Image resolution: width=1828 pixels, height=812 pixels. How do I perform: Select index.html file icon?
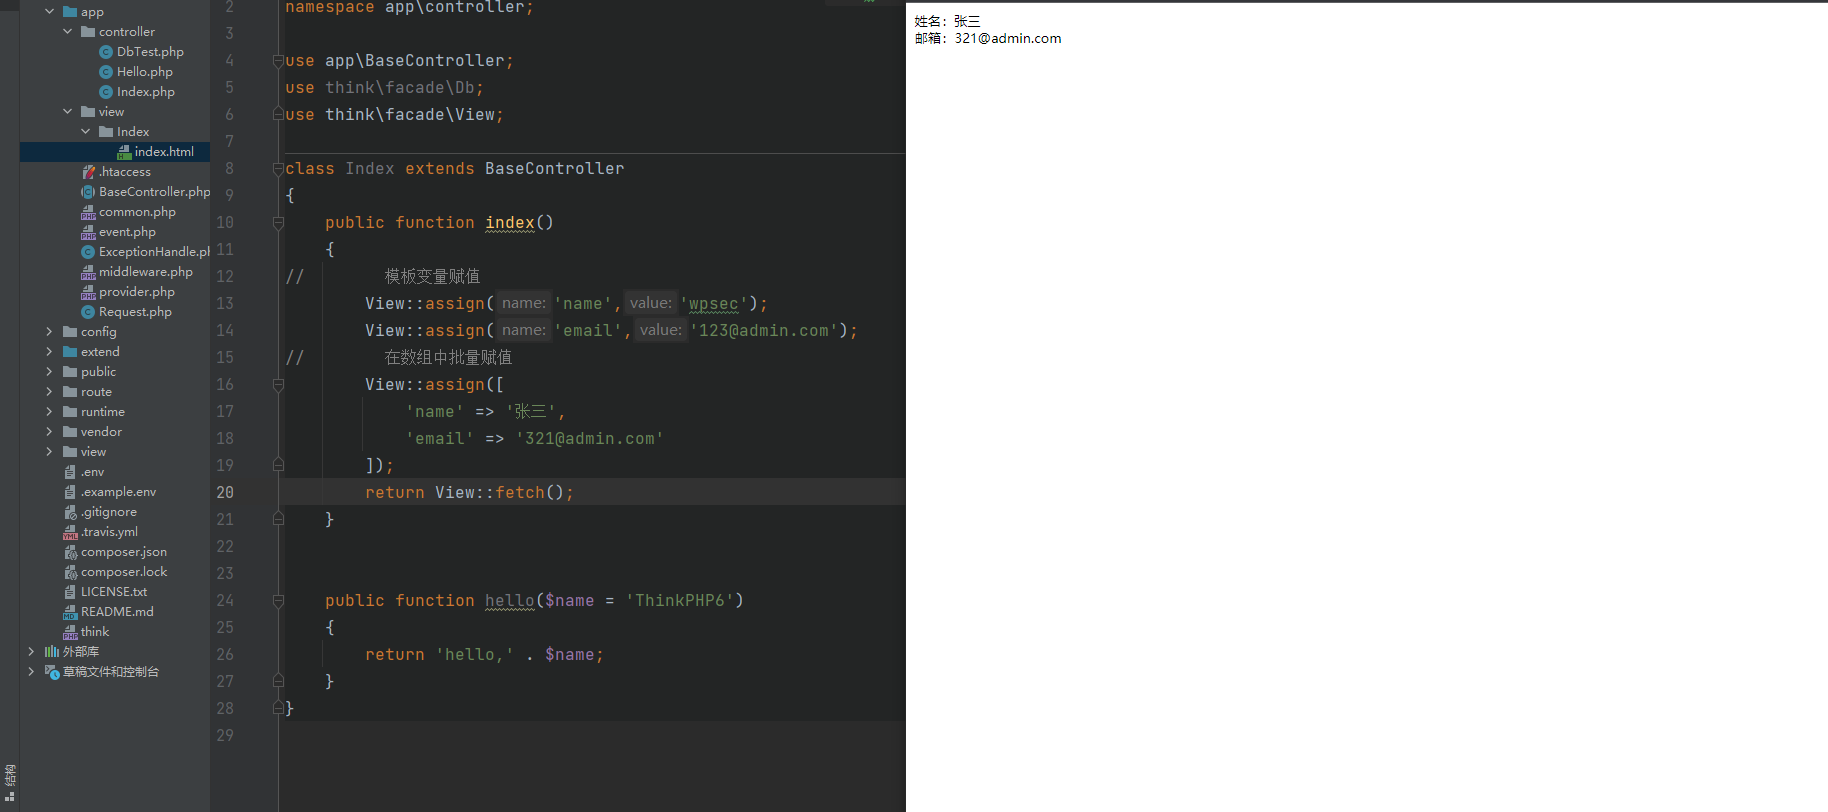(124, 152)
